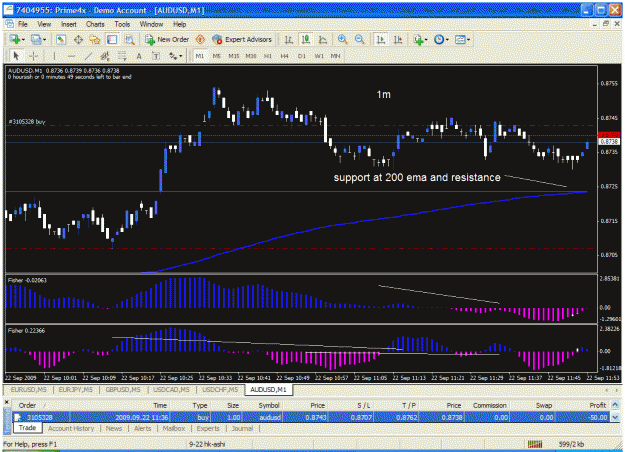Open the Help menu

coord(179,24)
